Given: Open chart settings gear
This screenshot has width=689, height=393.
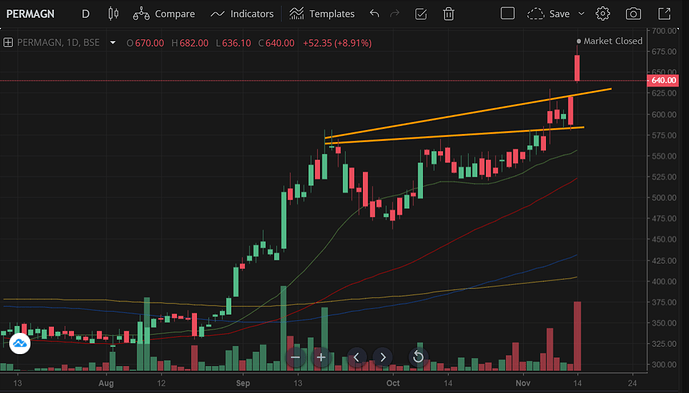Looking at the screenshot, I should pos(602,14).
